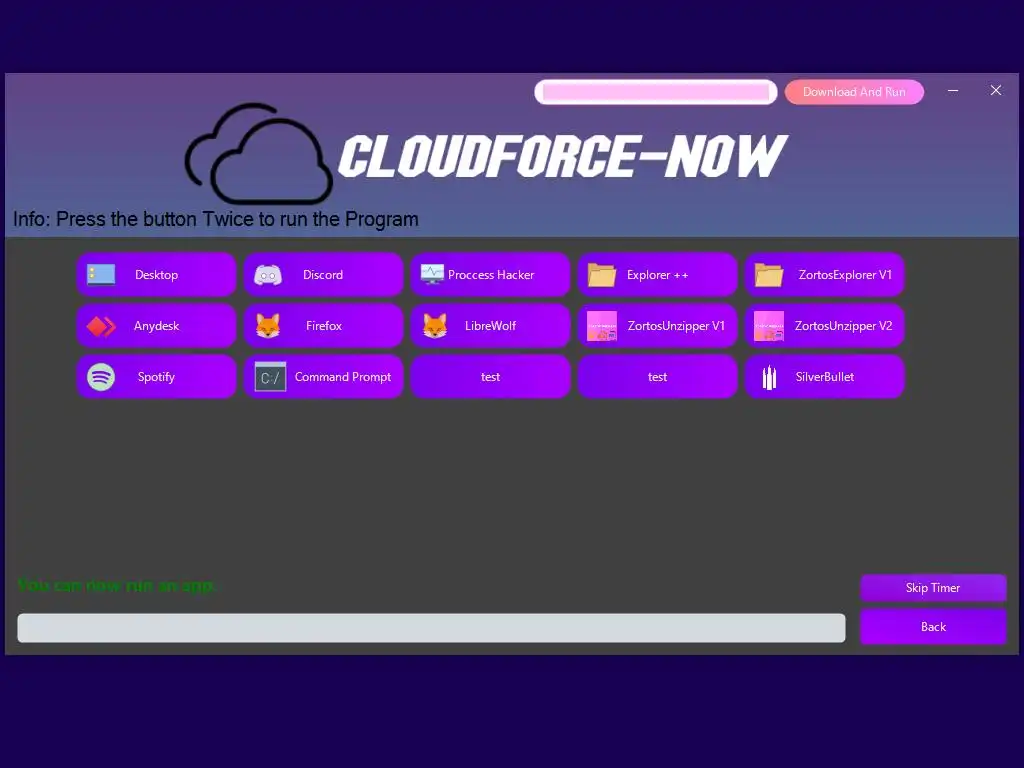Click the ZortosExplorer V1 folder icon
This screenshot has height=768, width=1024.
coord(769,275)
